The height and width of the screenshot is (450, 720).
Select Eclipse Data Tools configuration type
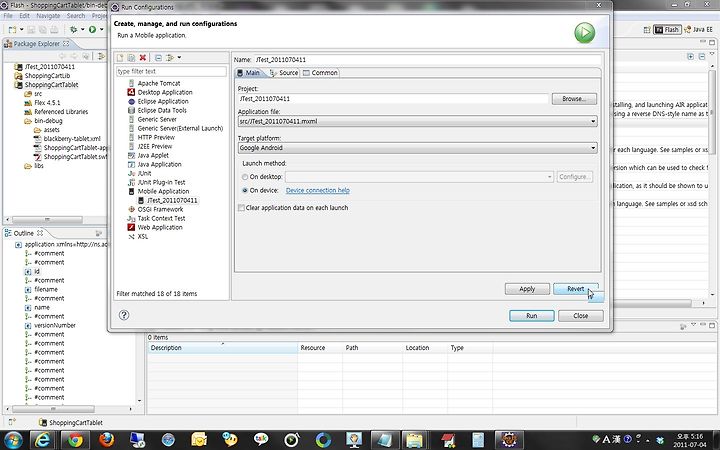[x=162, y=110]
